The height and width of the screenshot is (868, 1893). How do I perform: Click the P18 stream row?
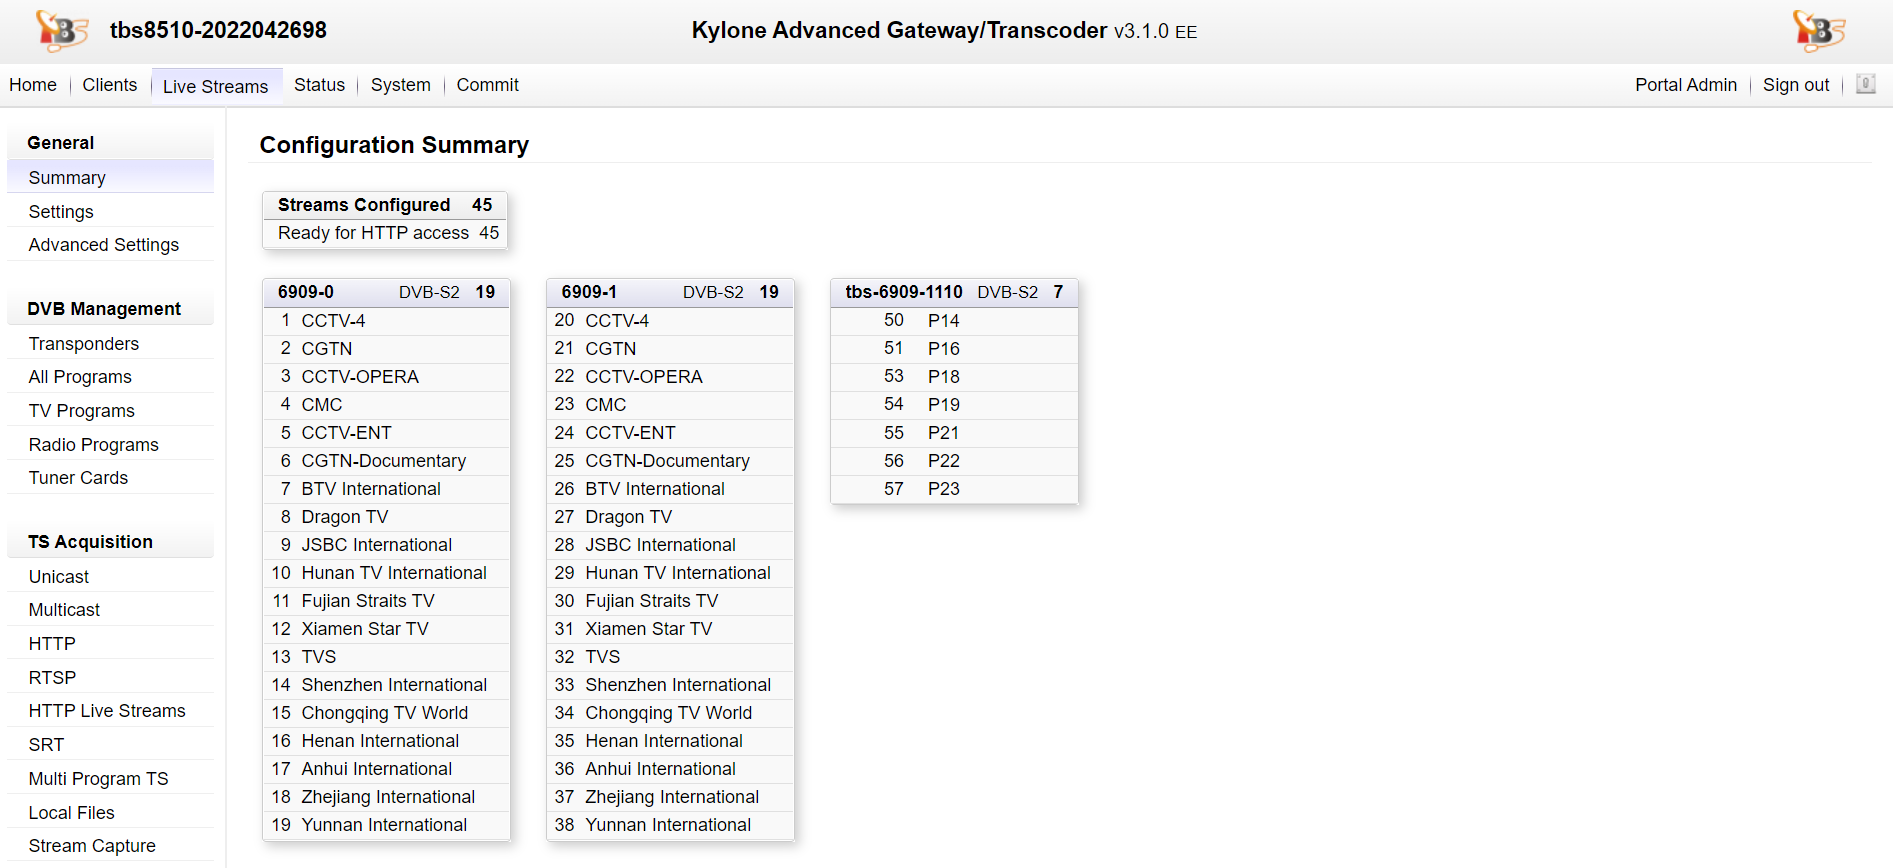[943, 377]
